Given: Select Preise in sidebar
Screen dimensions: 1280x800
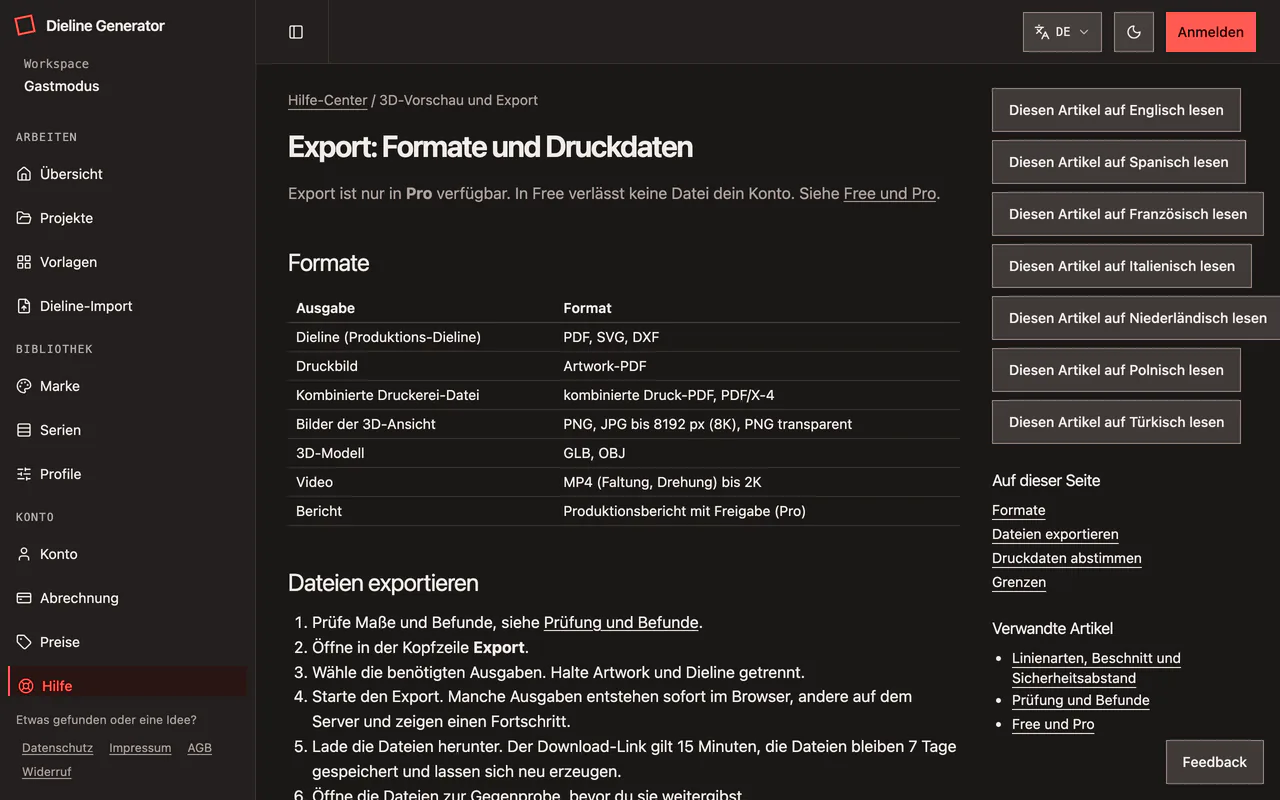Looking at the screenshot, I should [x=127, y=642].
